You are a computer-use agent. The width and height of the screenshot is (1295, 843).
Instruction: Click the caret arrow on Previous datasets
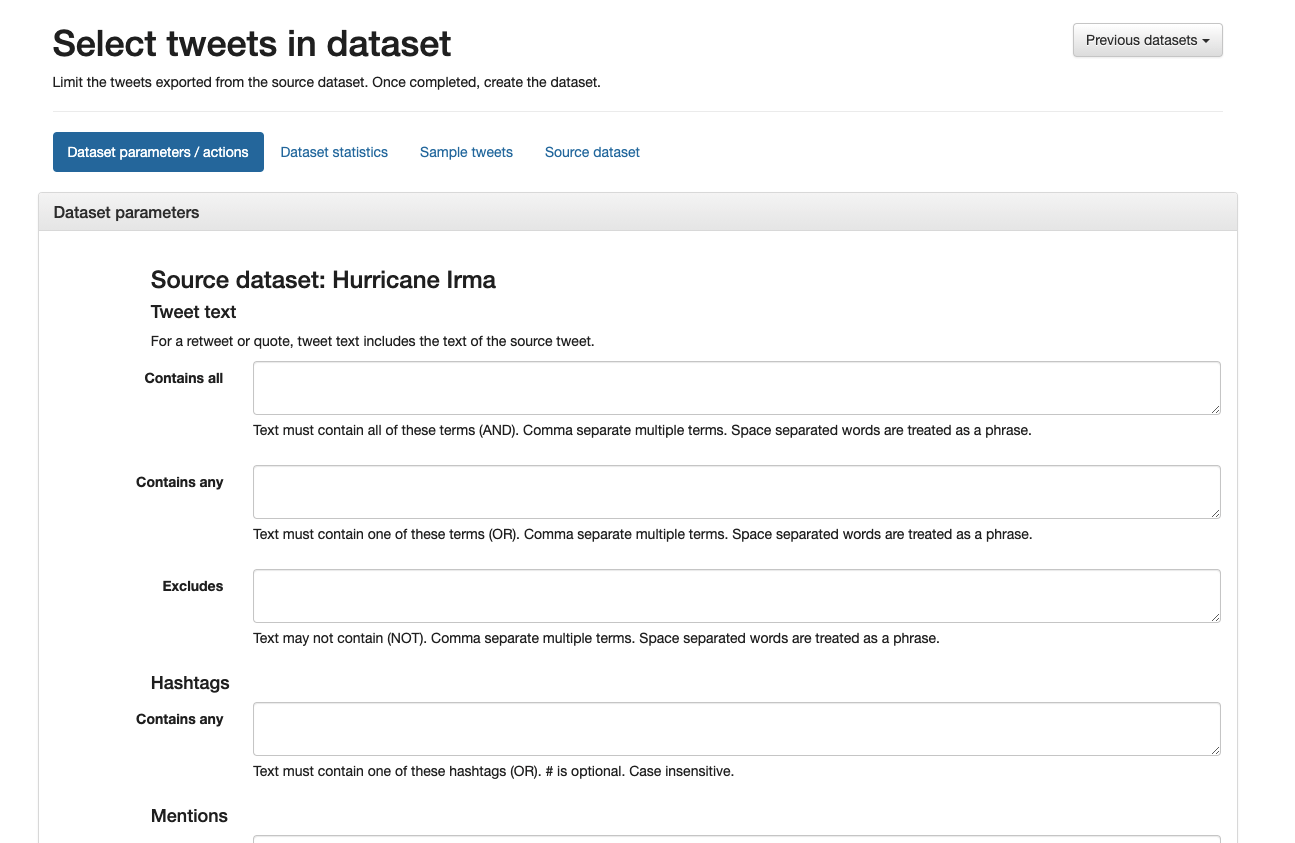tap(1207, 40)
